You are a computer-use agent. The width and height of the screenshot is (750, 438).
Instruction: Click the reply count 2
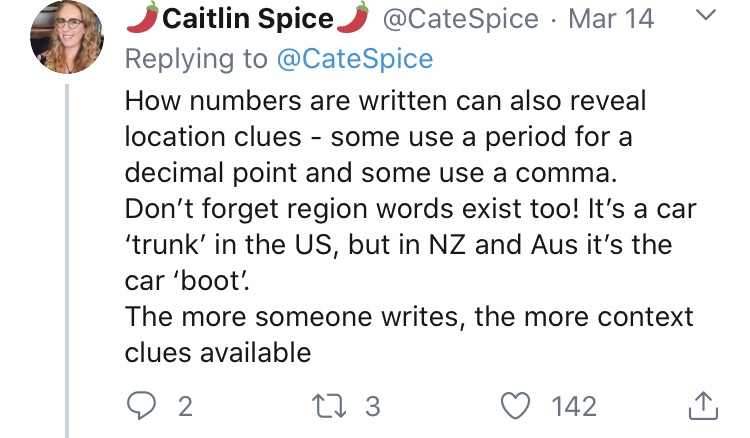[186, 406]
